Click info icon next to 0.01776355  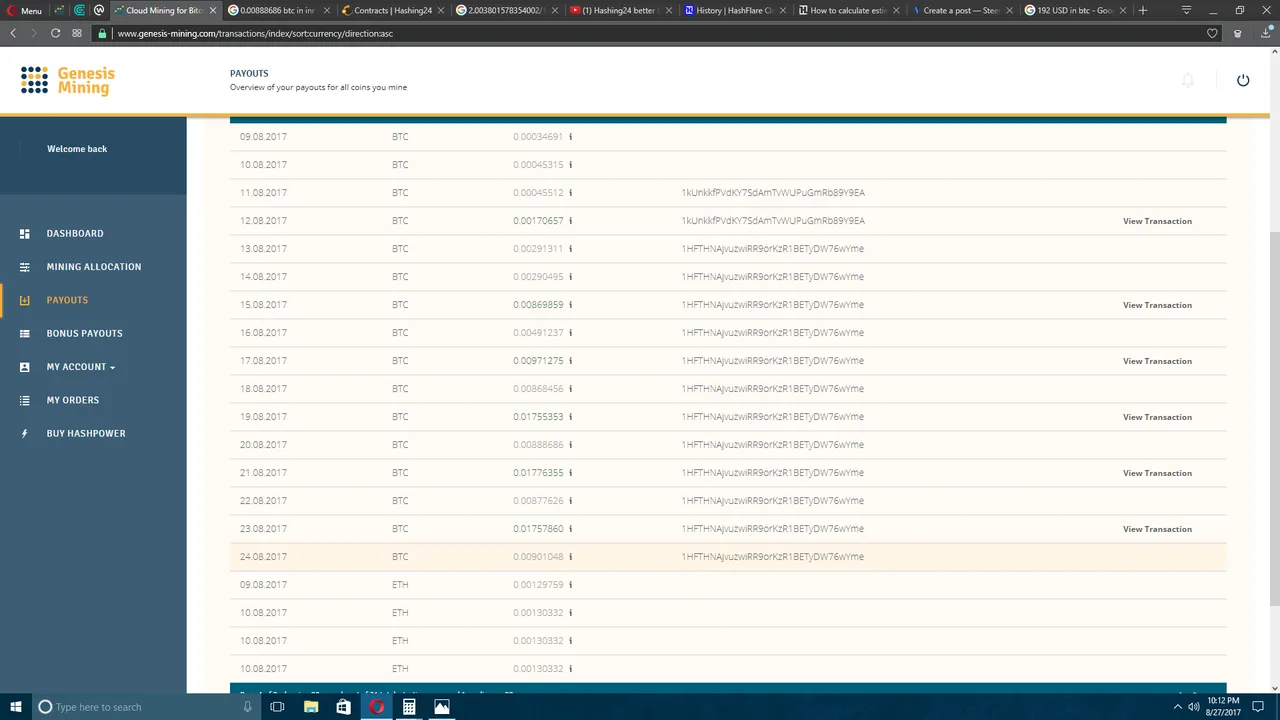pos(571,473)
